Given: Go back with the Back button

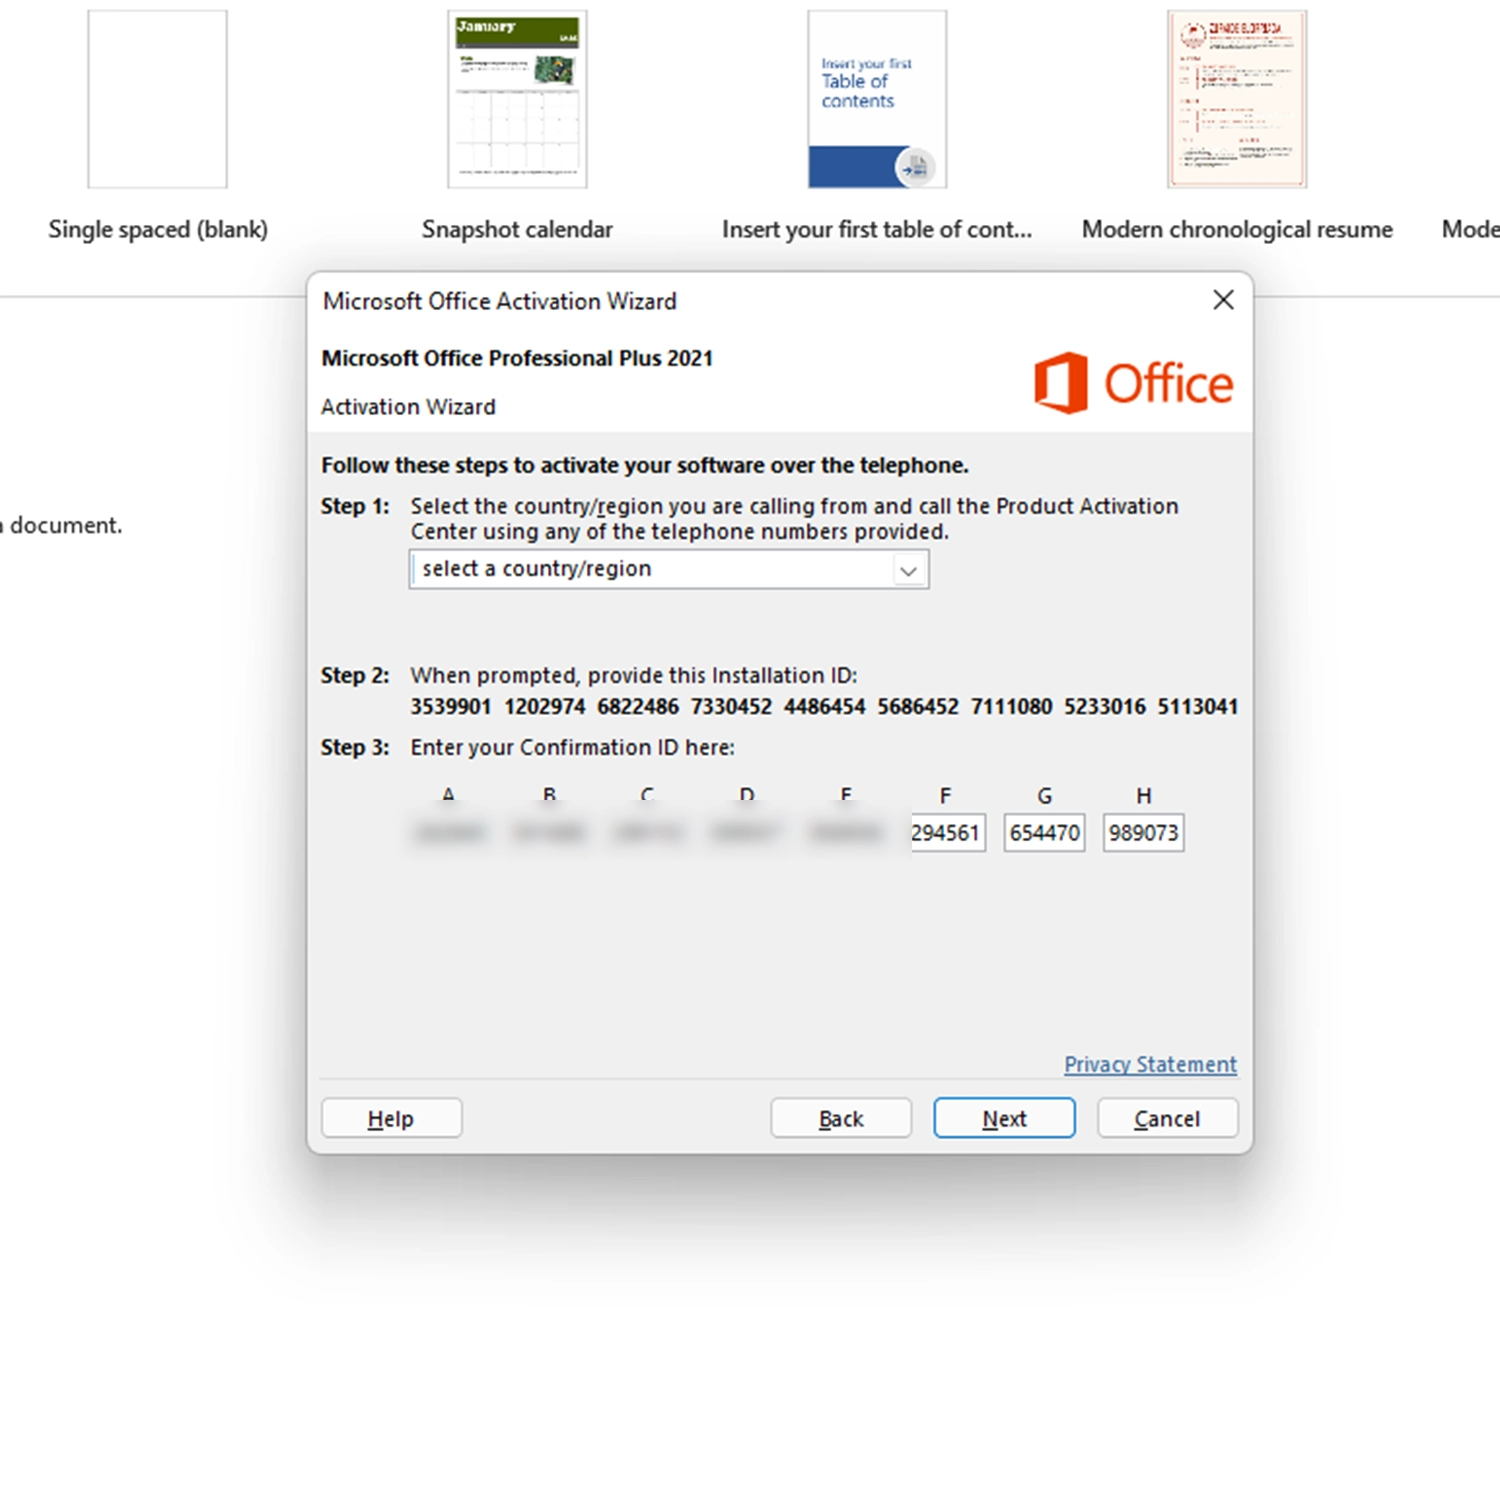Looking at the screenshot, I should pyautogui.click(x=840, y=1118).
